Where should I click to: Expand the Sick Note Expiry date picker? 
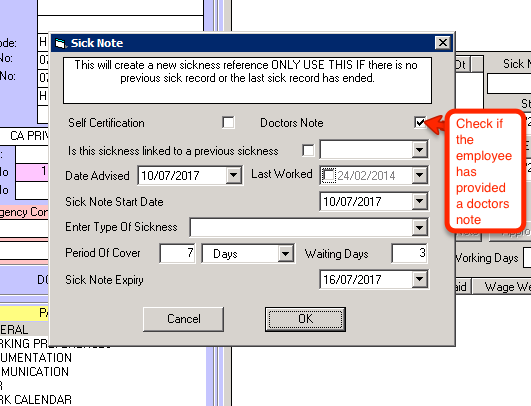(419, 279)
